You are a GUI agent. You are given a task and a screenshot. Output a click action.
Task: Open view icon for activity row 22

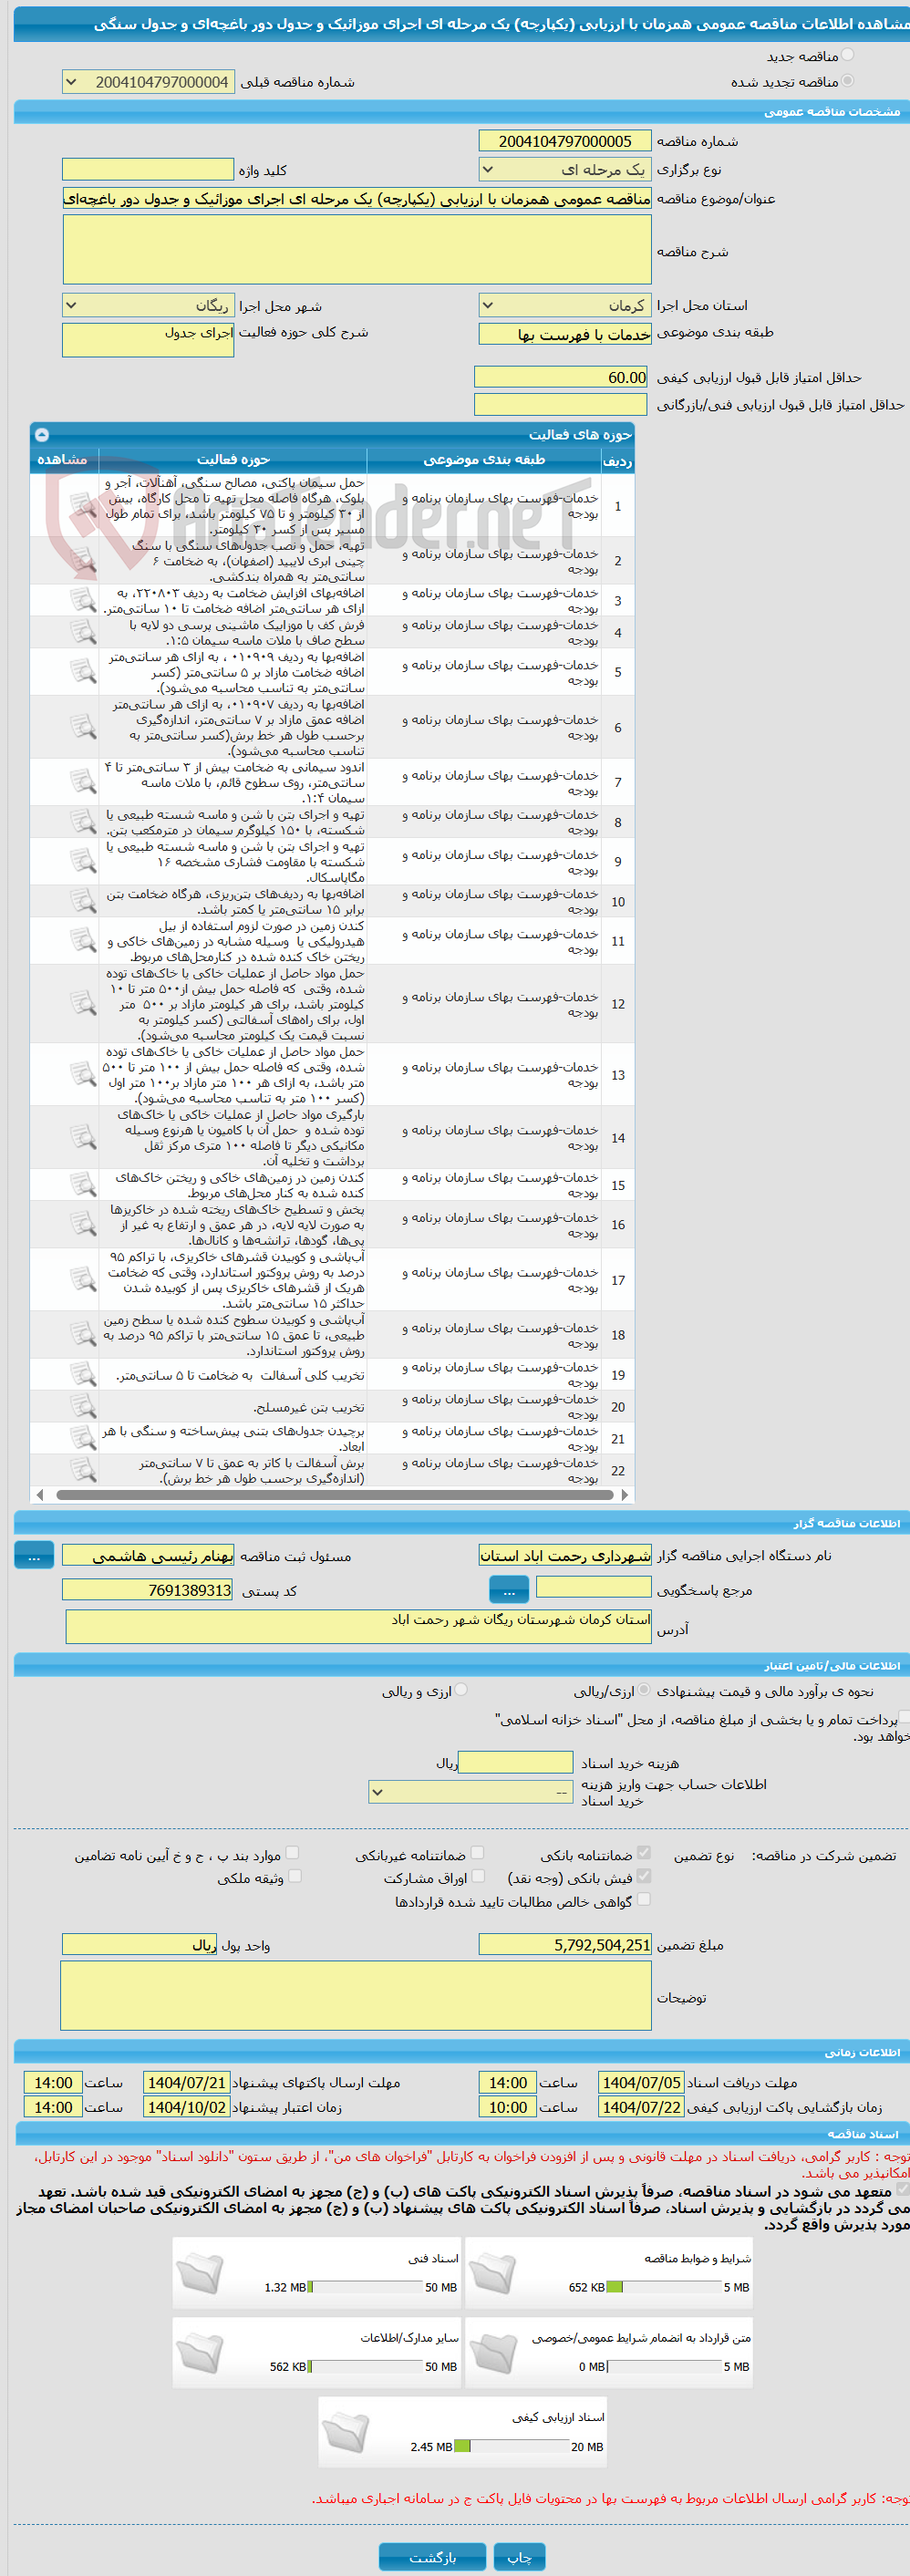(x=83, y=1470)
